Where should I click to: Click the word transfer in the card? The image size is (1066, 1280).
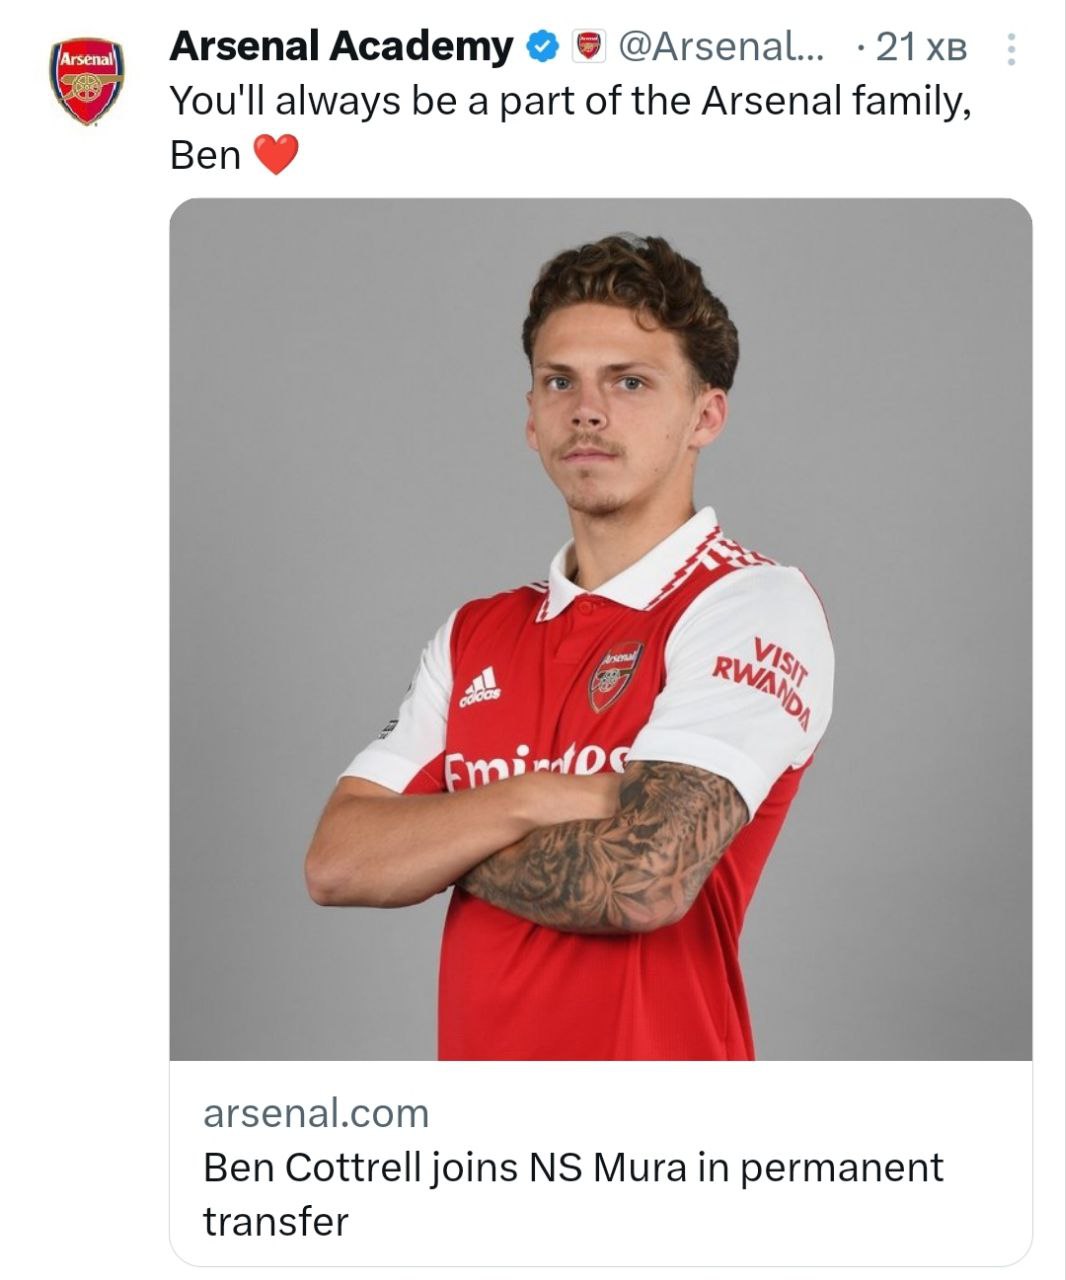pos(276,1221)
